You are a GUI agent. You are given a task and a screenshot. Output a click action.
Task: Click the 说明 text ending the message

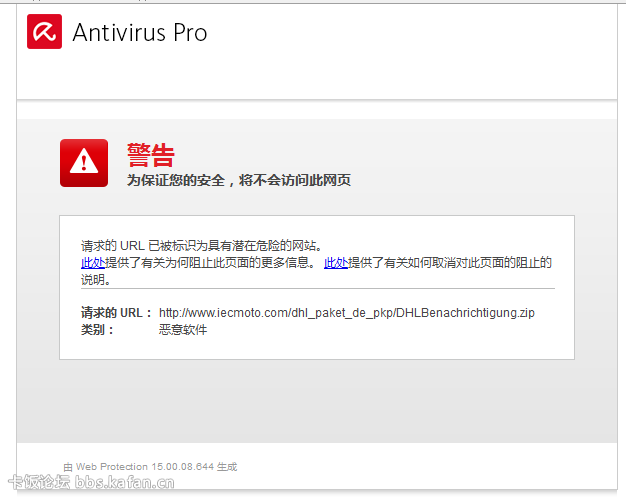95,280
